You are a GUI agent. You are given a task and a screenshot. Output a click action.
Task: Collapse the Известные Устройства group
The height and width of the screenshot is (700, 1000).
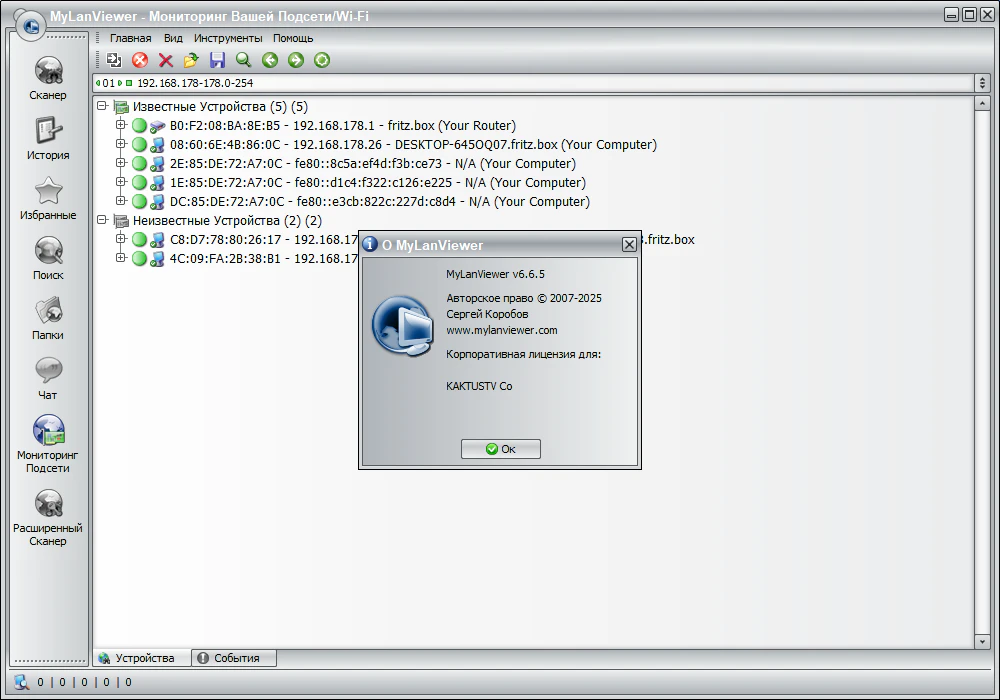102,105
